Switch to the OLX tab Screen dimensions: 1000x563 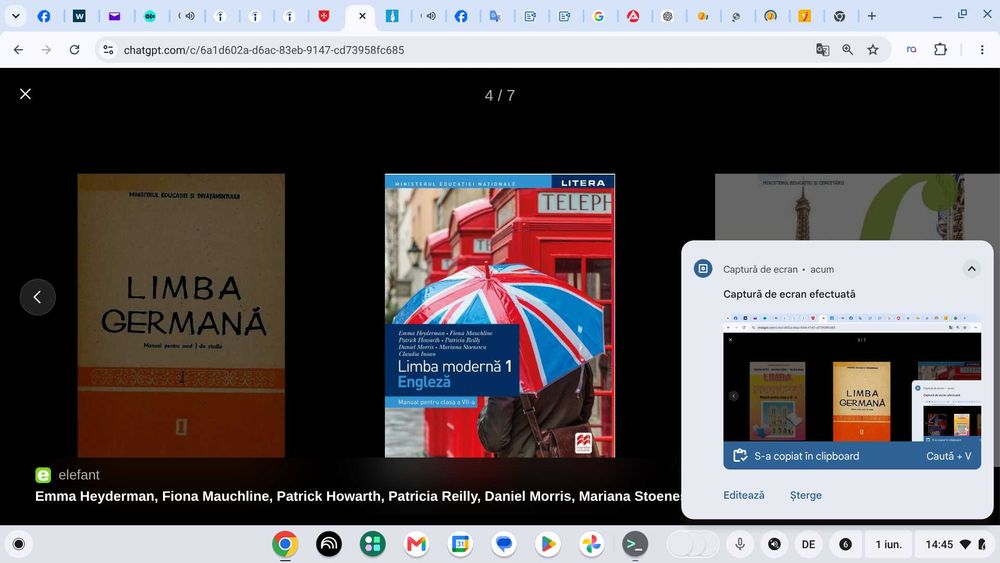tap(150, 16)
